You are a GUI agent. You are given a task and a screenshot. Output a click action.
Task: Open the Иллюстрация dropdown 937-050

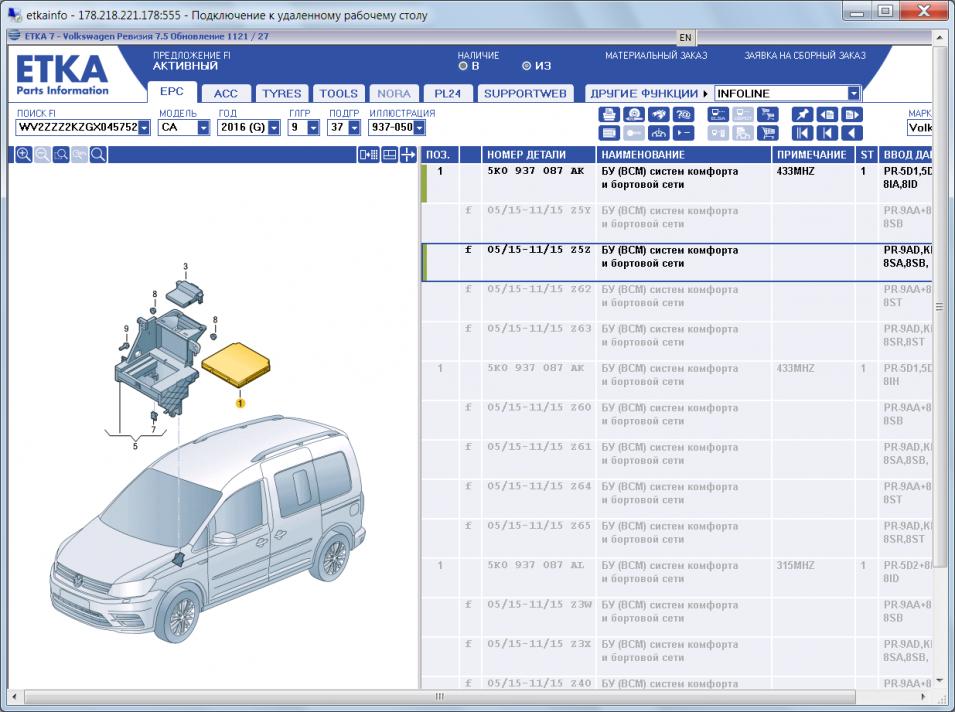point(419,127)
